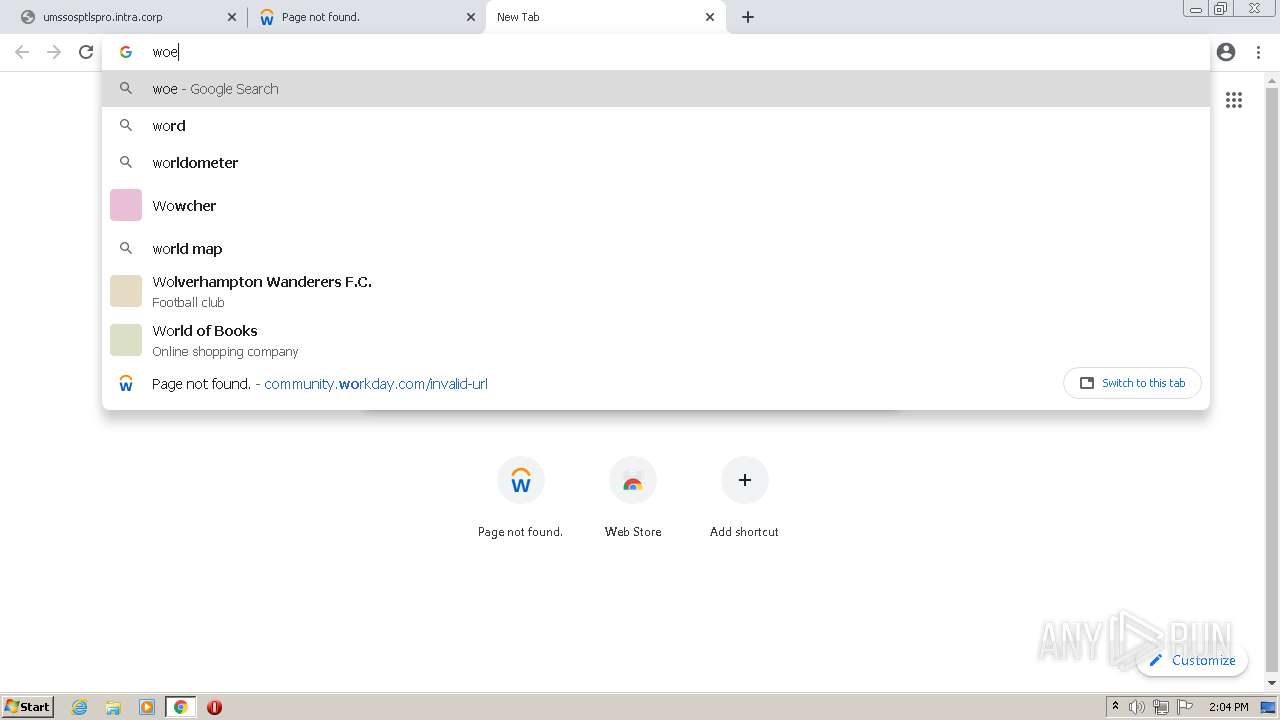Click the Workday icon in suggestion row
The height and width of the screenshot is (720, 1280).
click(x=126, y=384)
